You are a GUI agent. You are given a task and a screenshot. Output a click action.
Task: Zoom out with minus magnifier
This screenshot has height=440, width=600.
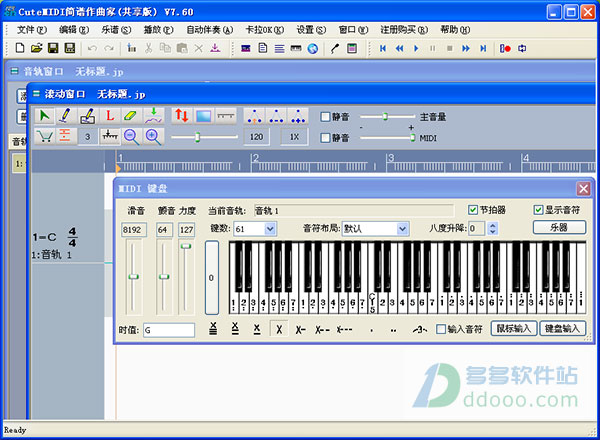click(131, 137)
